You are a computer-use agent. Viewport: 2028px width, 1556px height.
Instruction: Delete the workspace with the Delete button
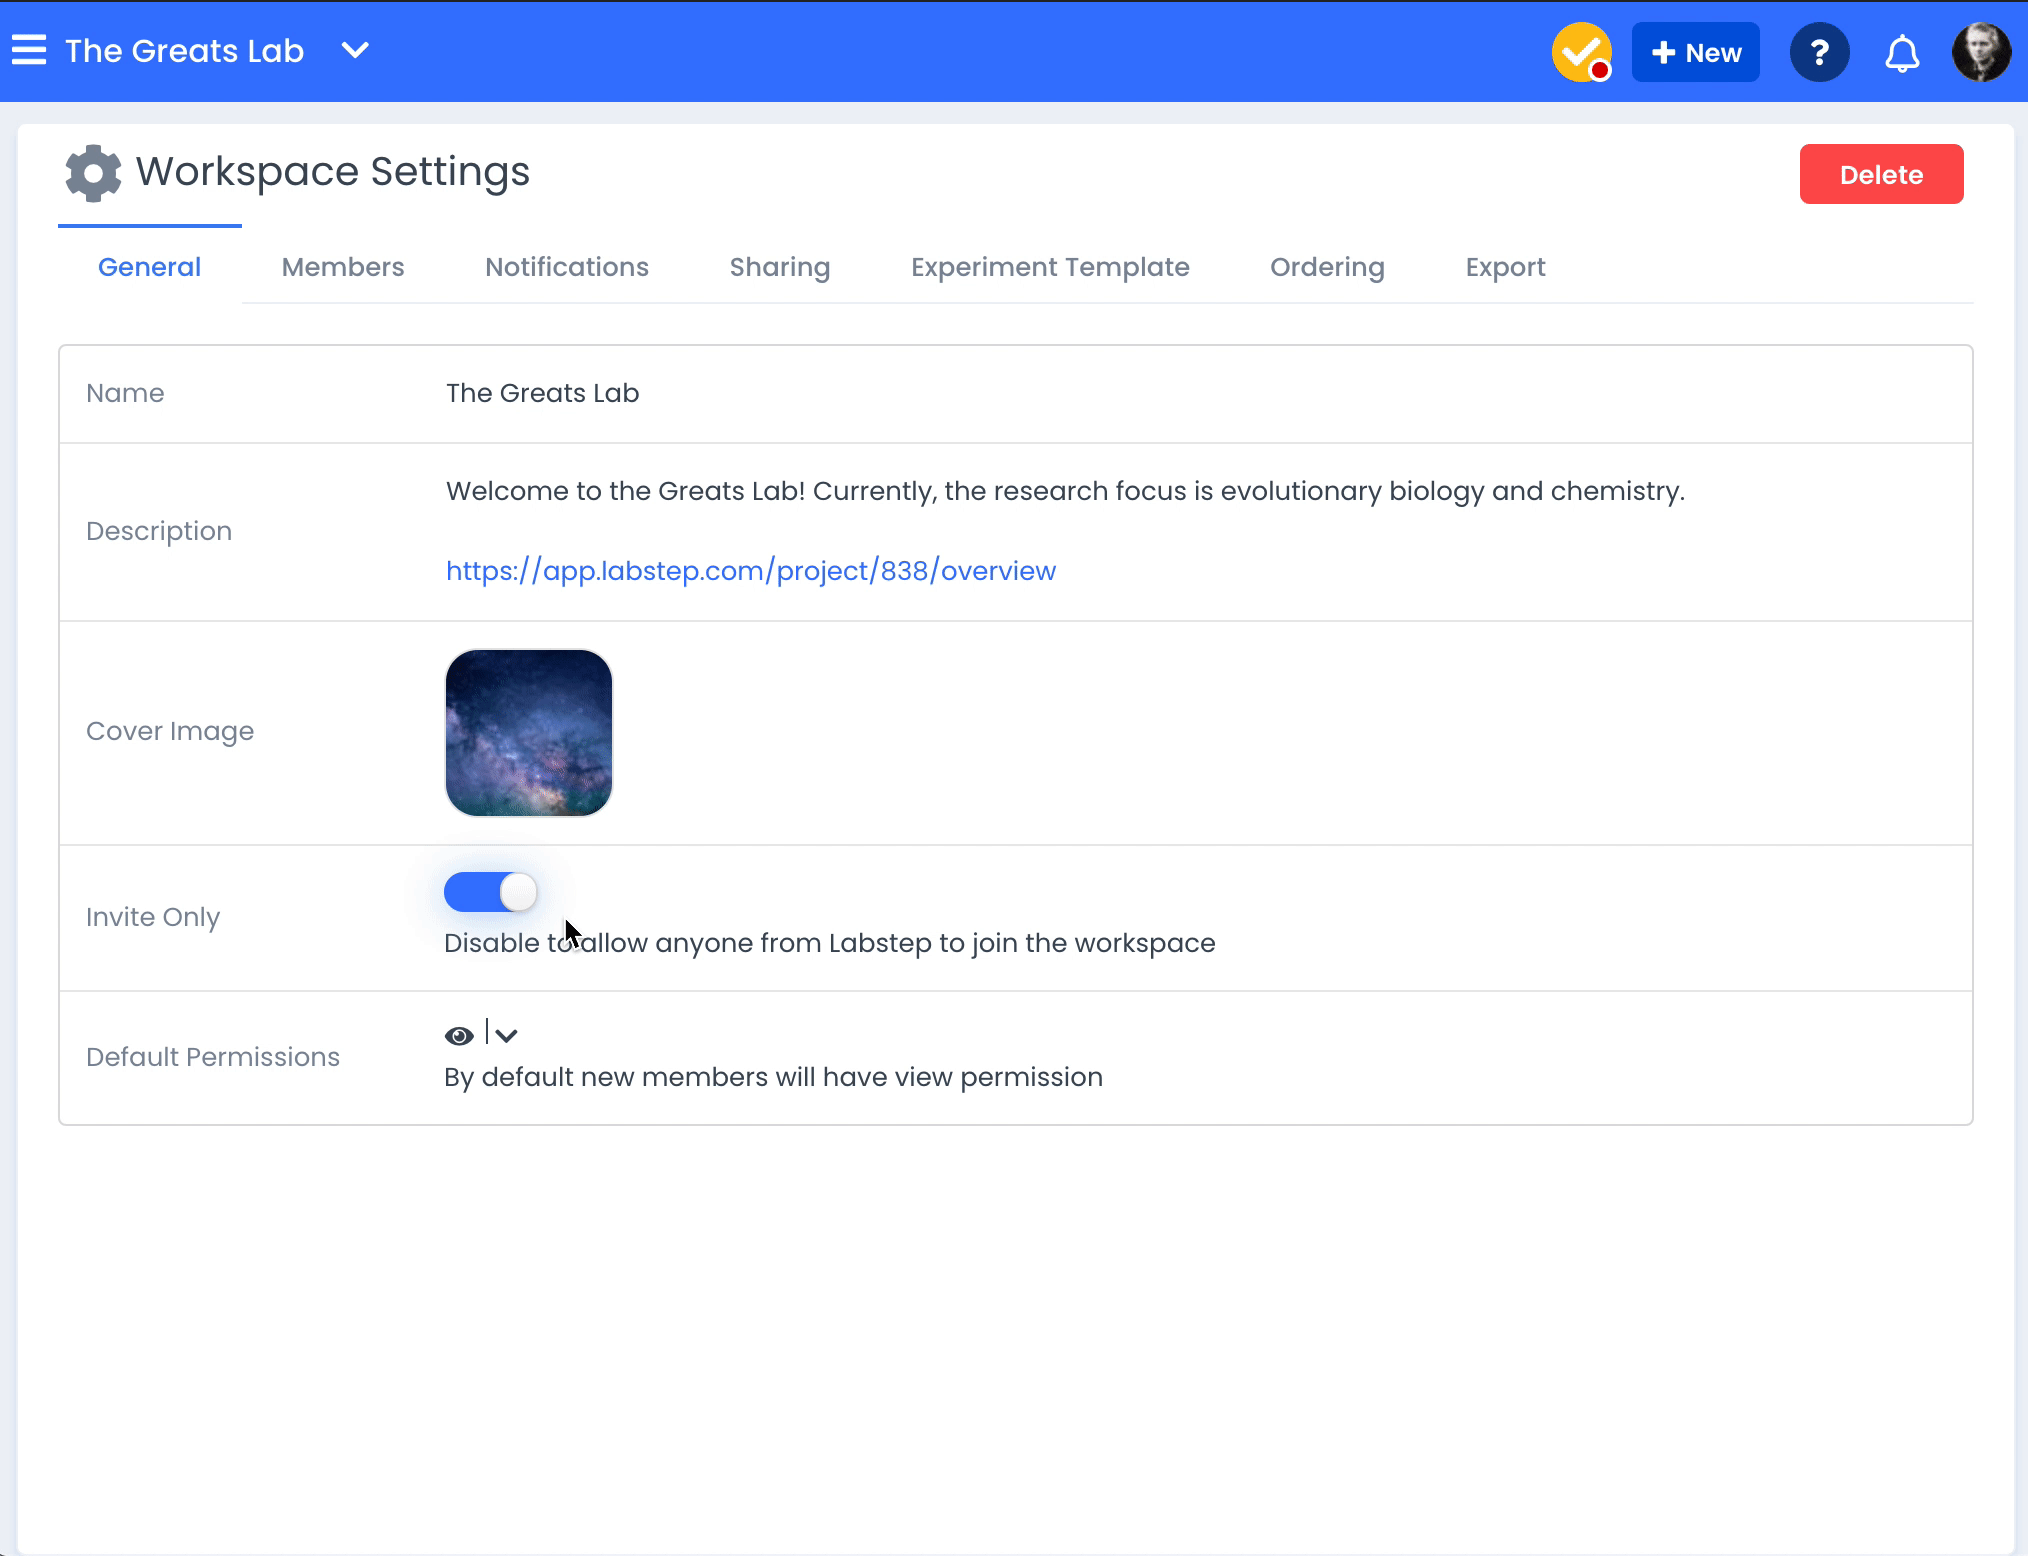pos(1881,174)
